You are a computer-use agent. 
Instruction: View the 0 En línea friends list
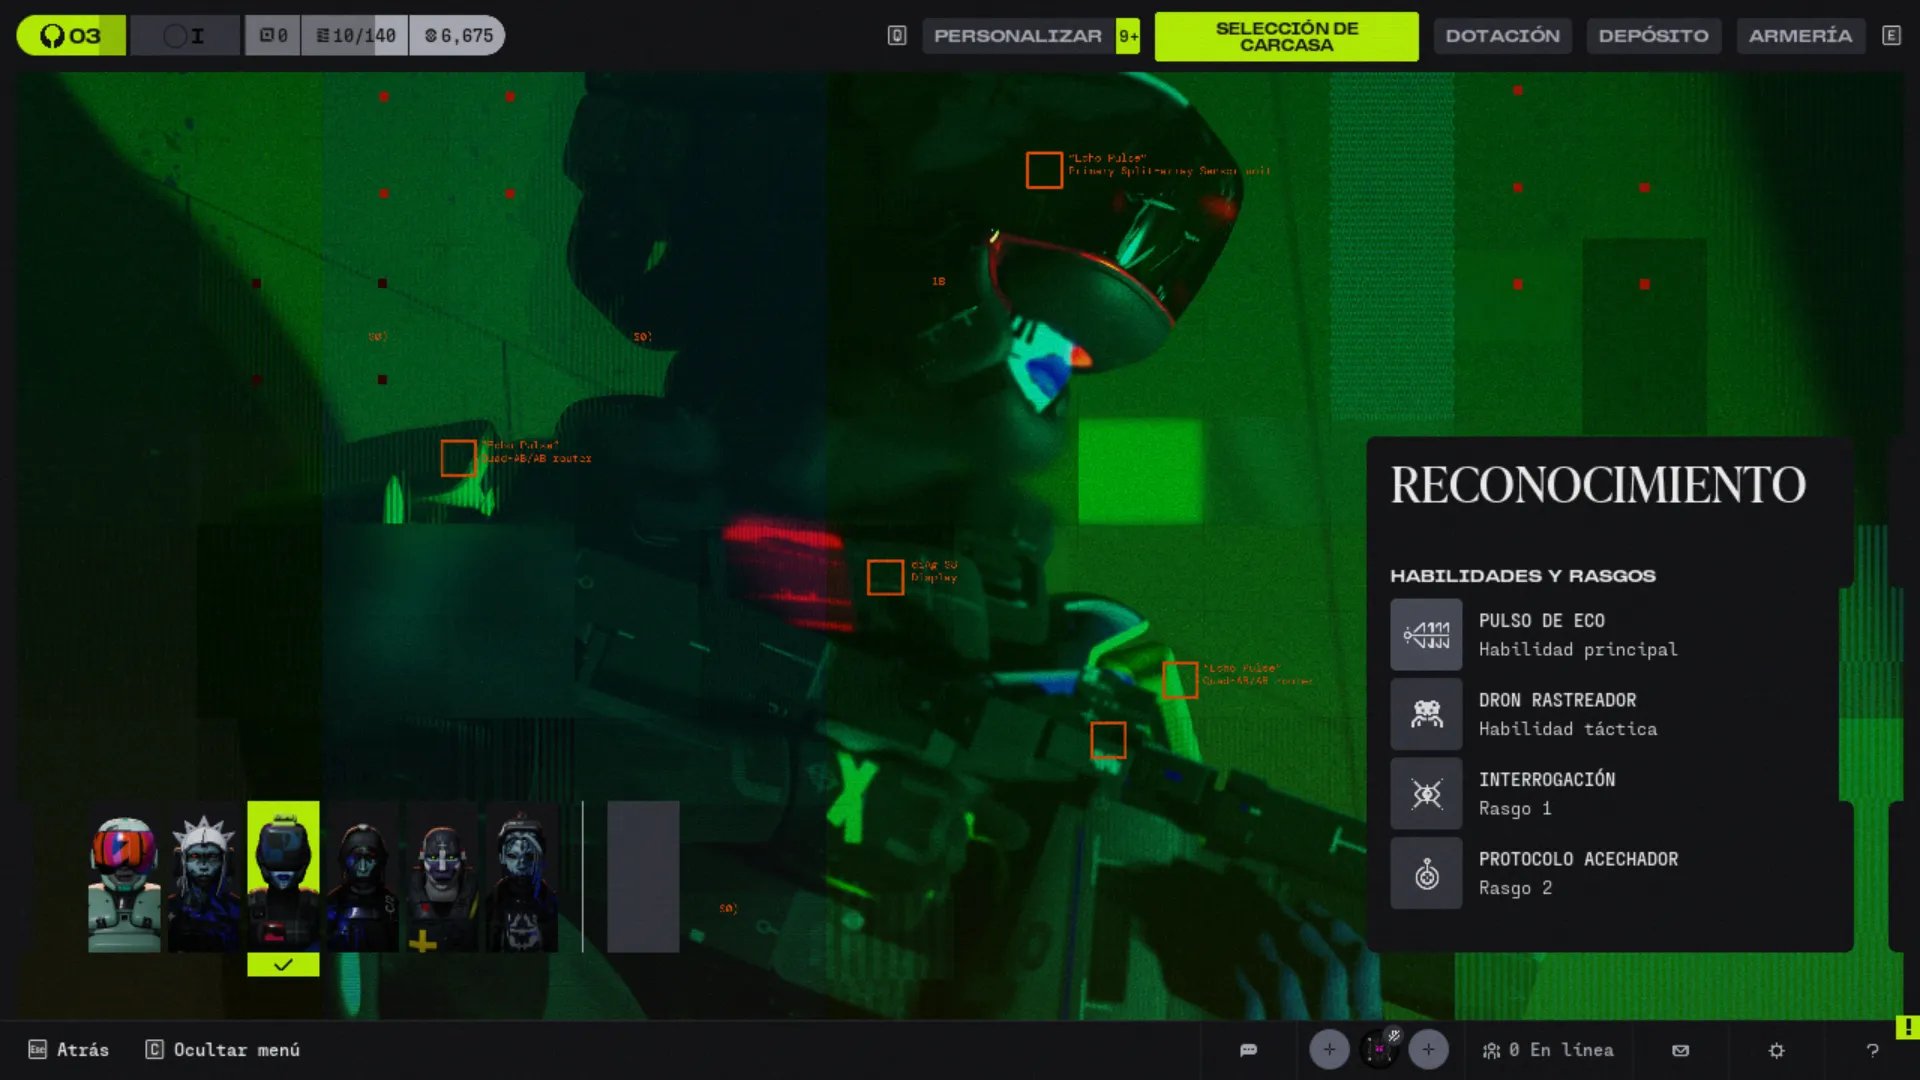click(1548, 1050)
